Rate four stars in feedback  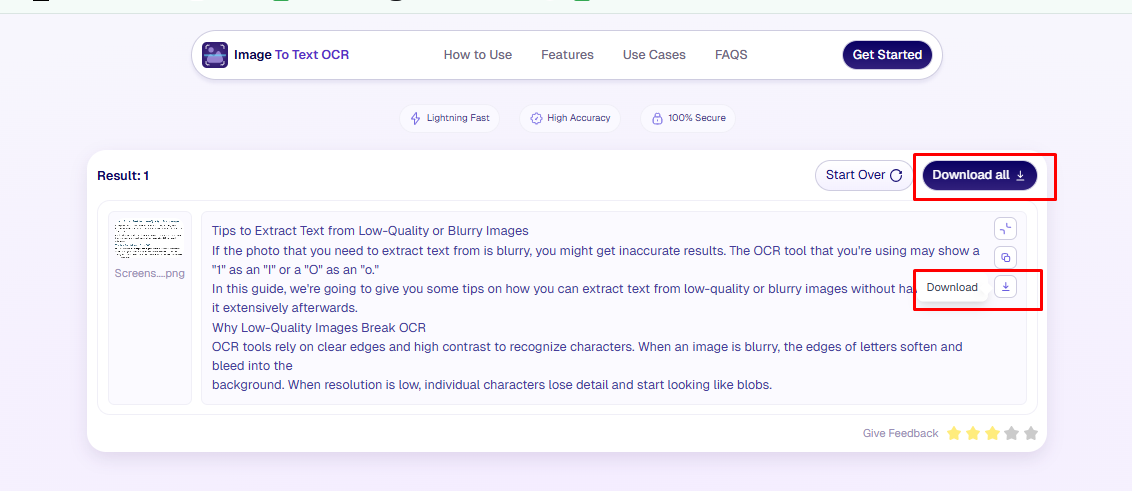tap(1012, 433)
